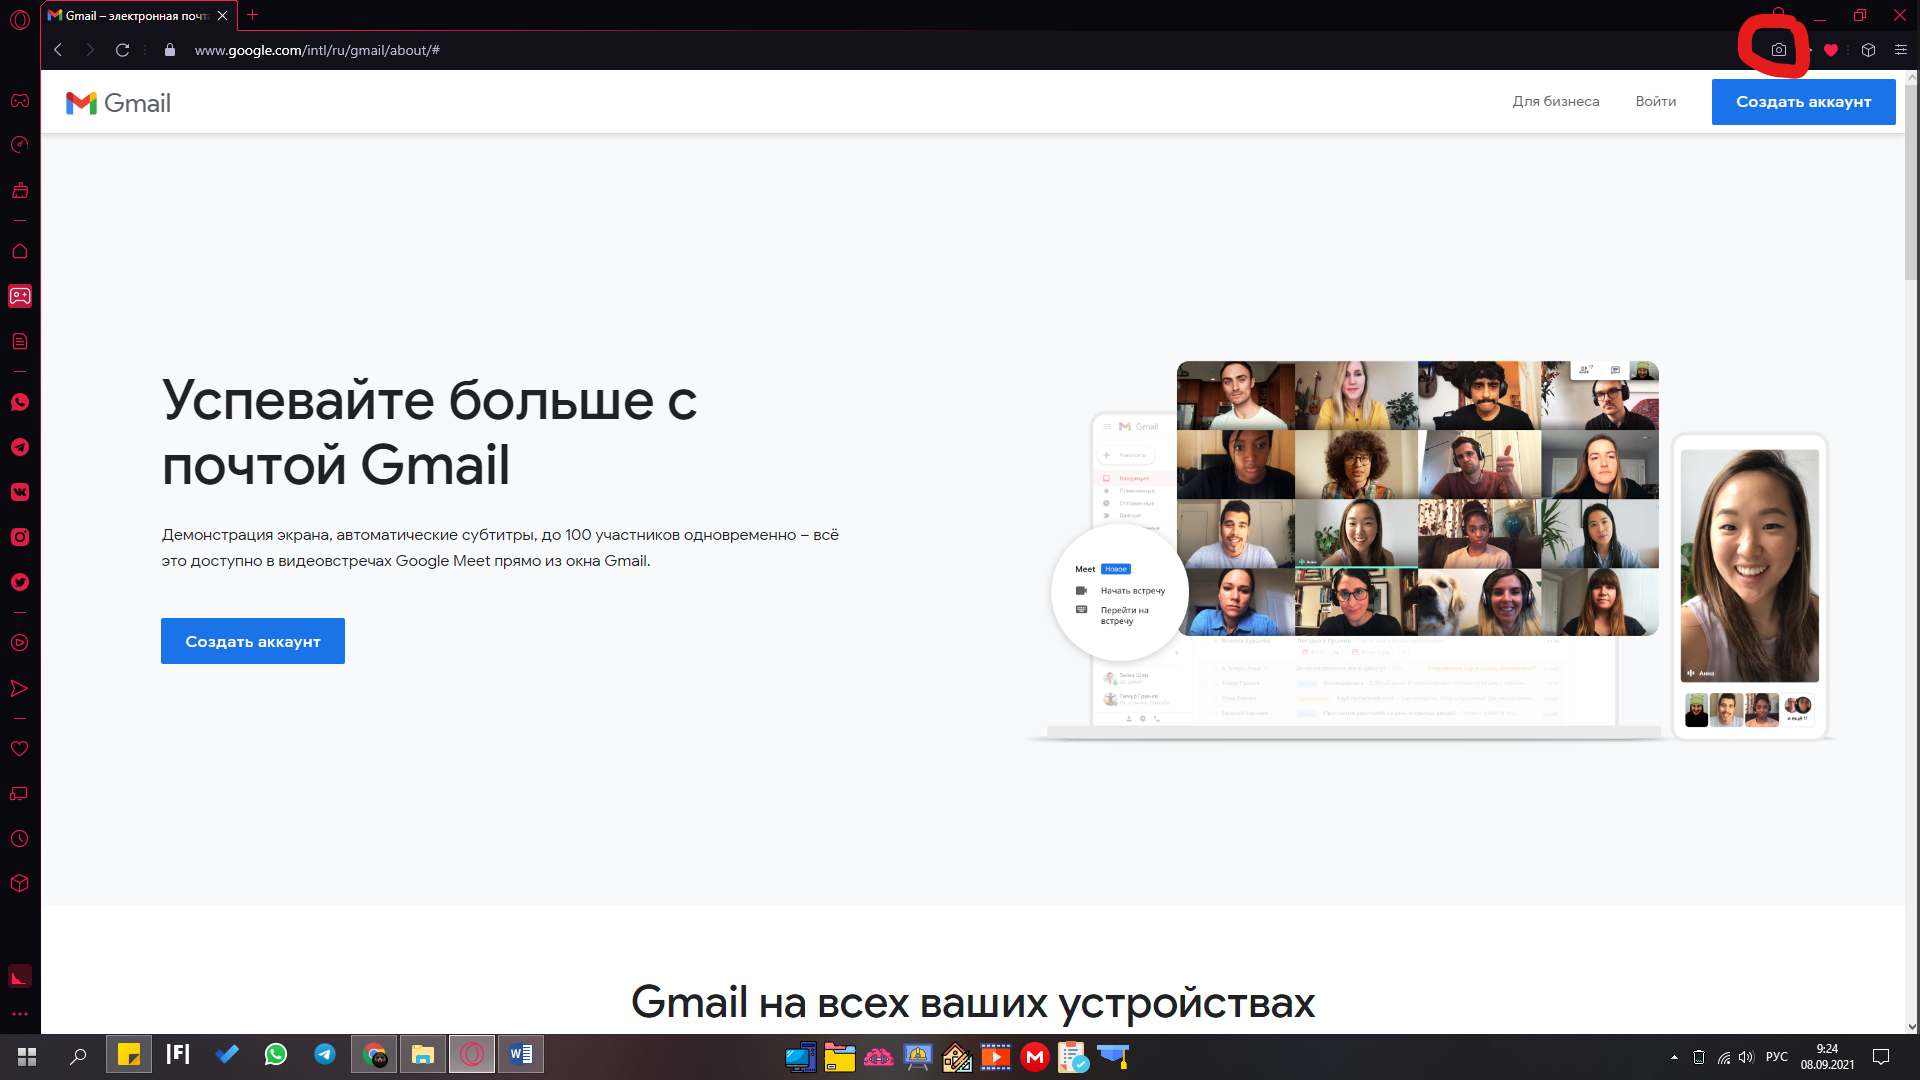Switch to Word in the taskbar
Viewport: 1920px width, 1080px height.
(521, 1055)
